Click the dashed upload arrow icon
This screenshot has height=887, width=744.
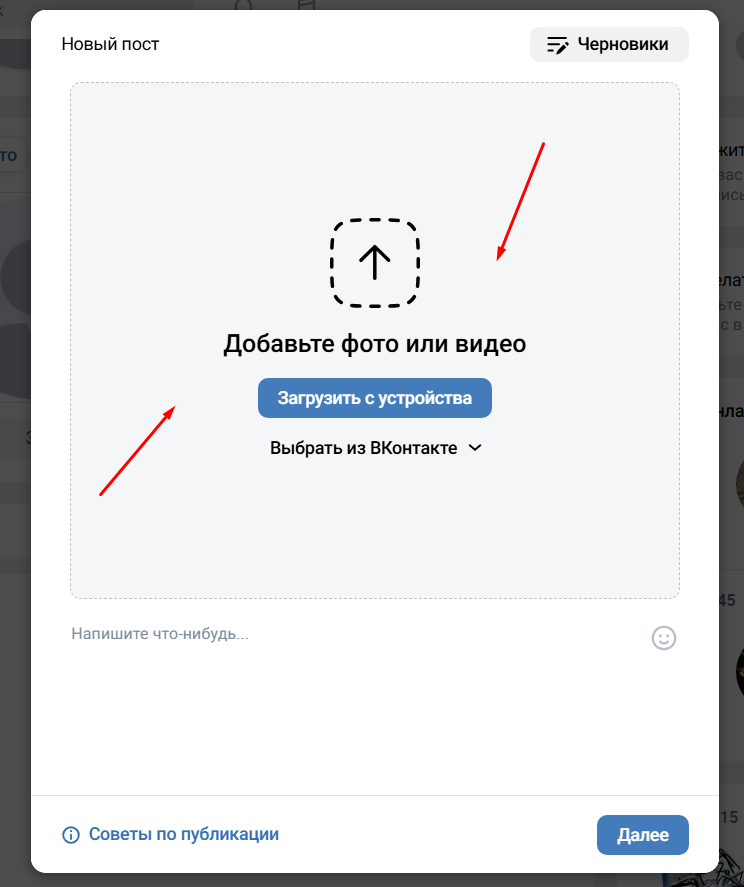click(x=375, y=263)
